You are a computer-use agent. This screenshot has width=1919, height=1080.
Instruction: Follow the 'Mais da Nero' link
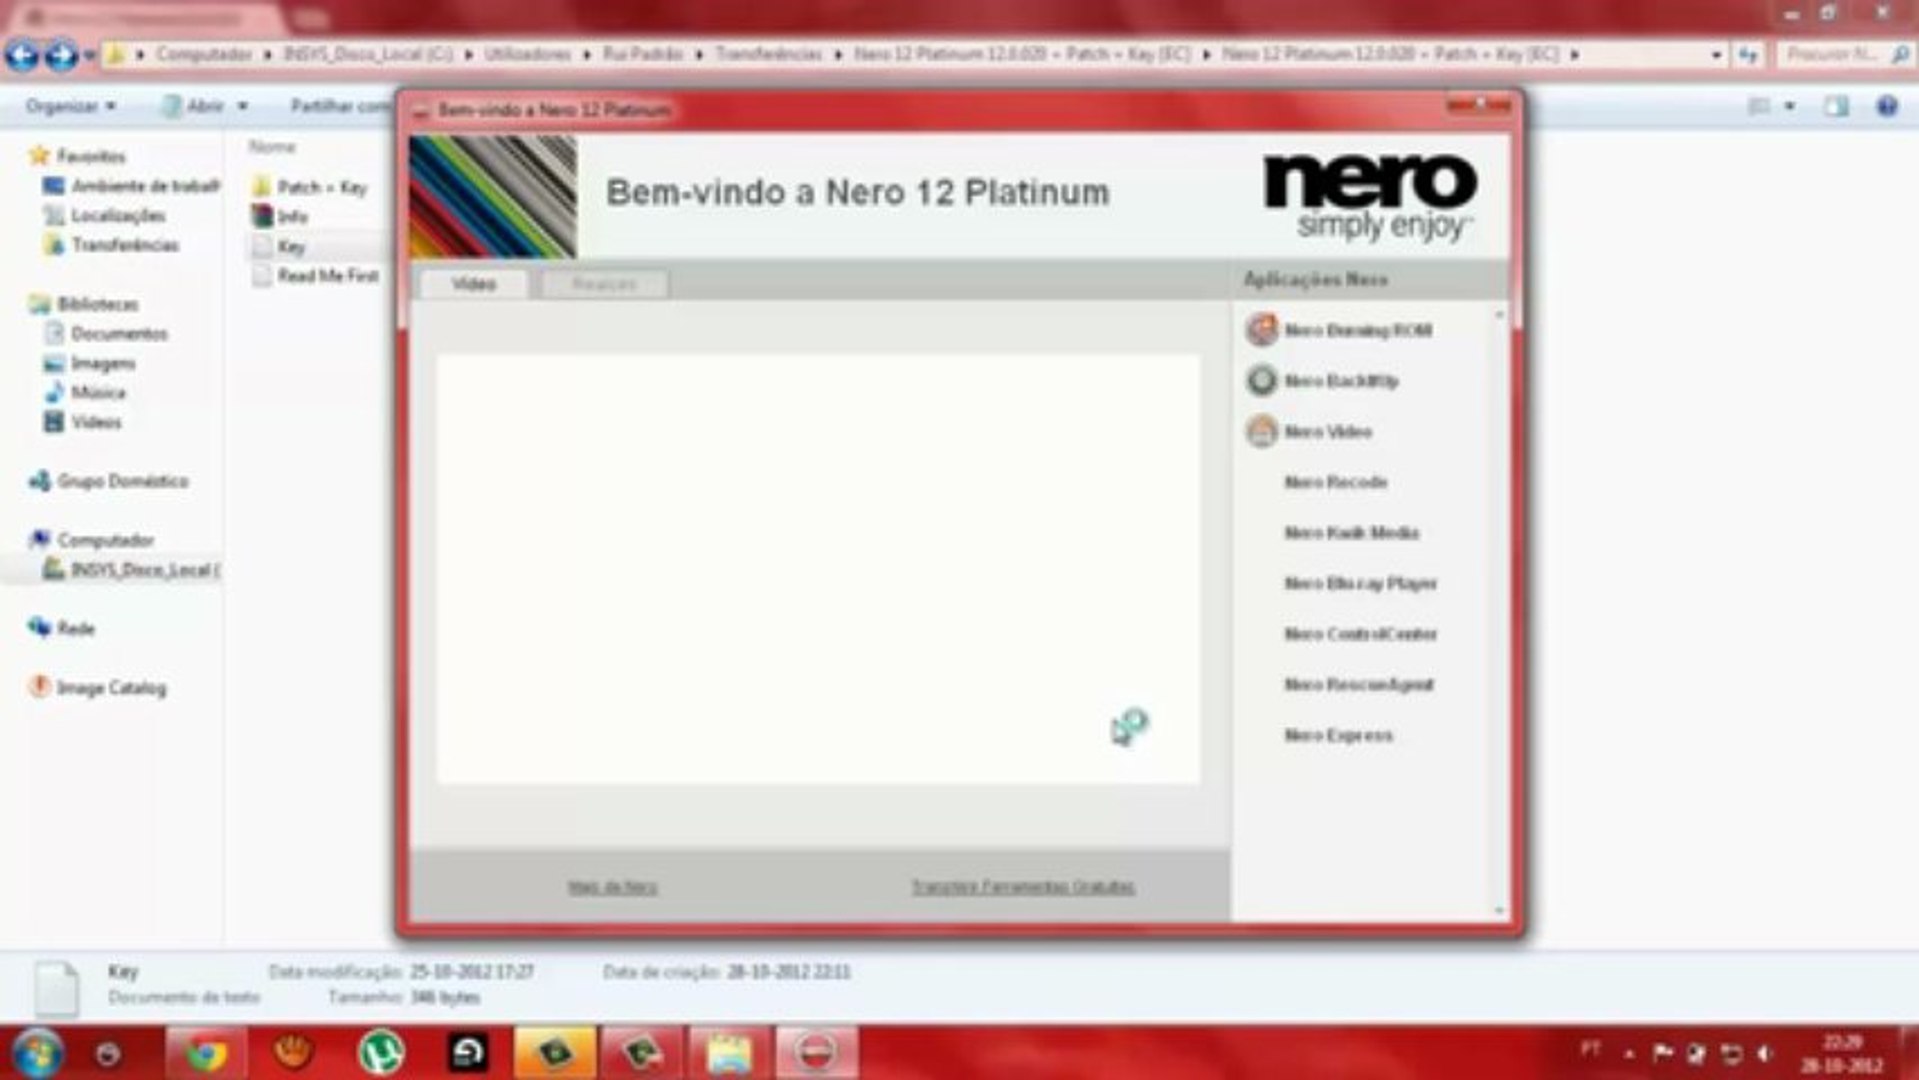(612, 887)
